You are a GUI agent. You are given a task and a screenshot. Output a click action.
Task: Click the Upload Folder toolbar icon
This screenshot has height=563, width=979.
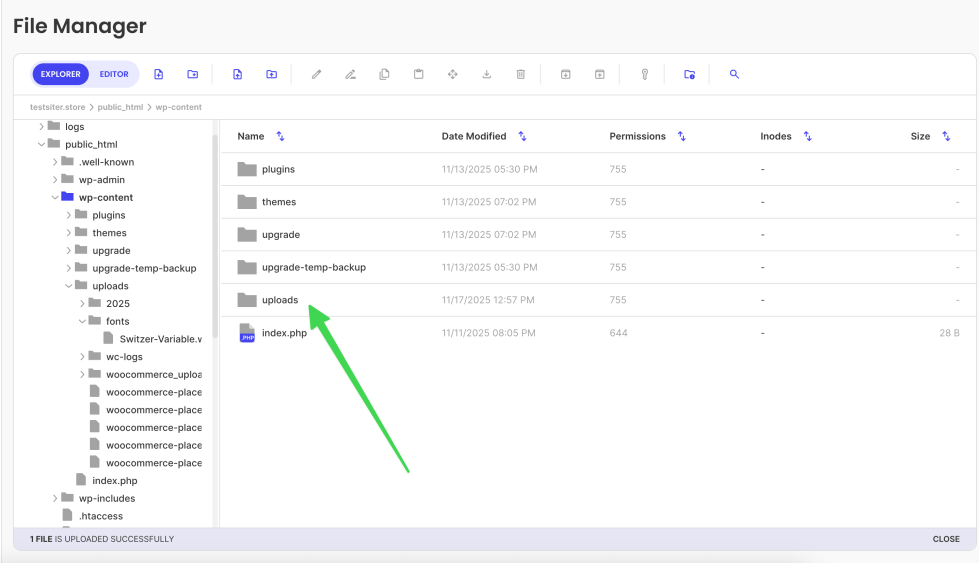[x=271, y=74]
